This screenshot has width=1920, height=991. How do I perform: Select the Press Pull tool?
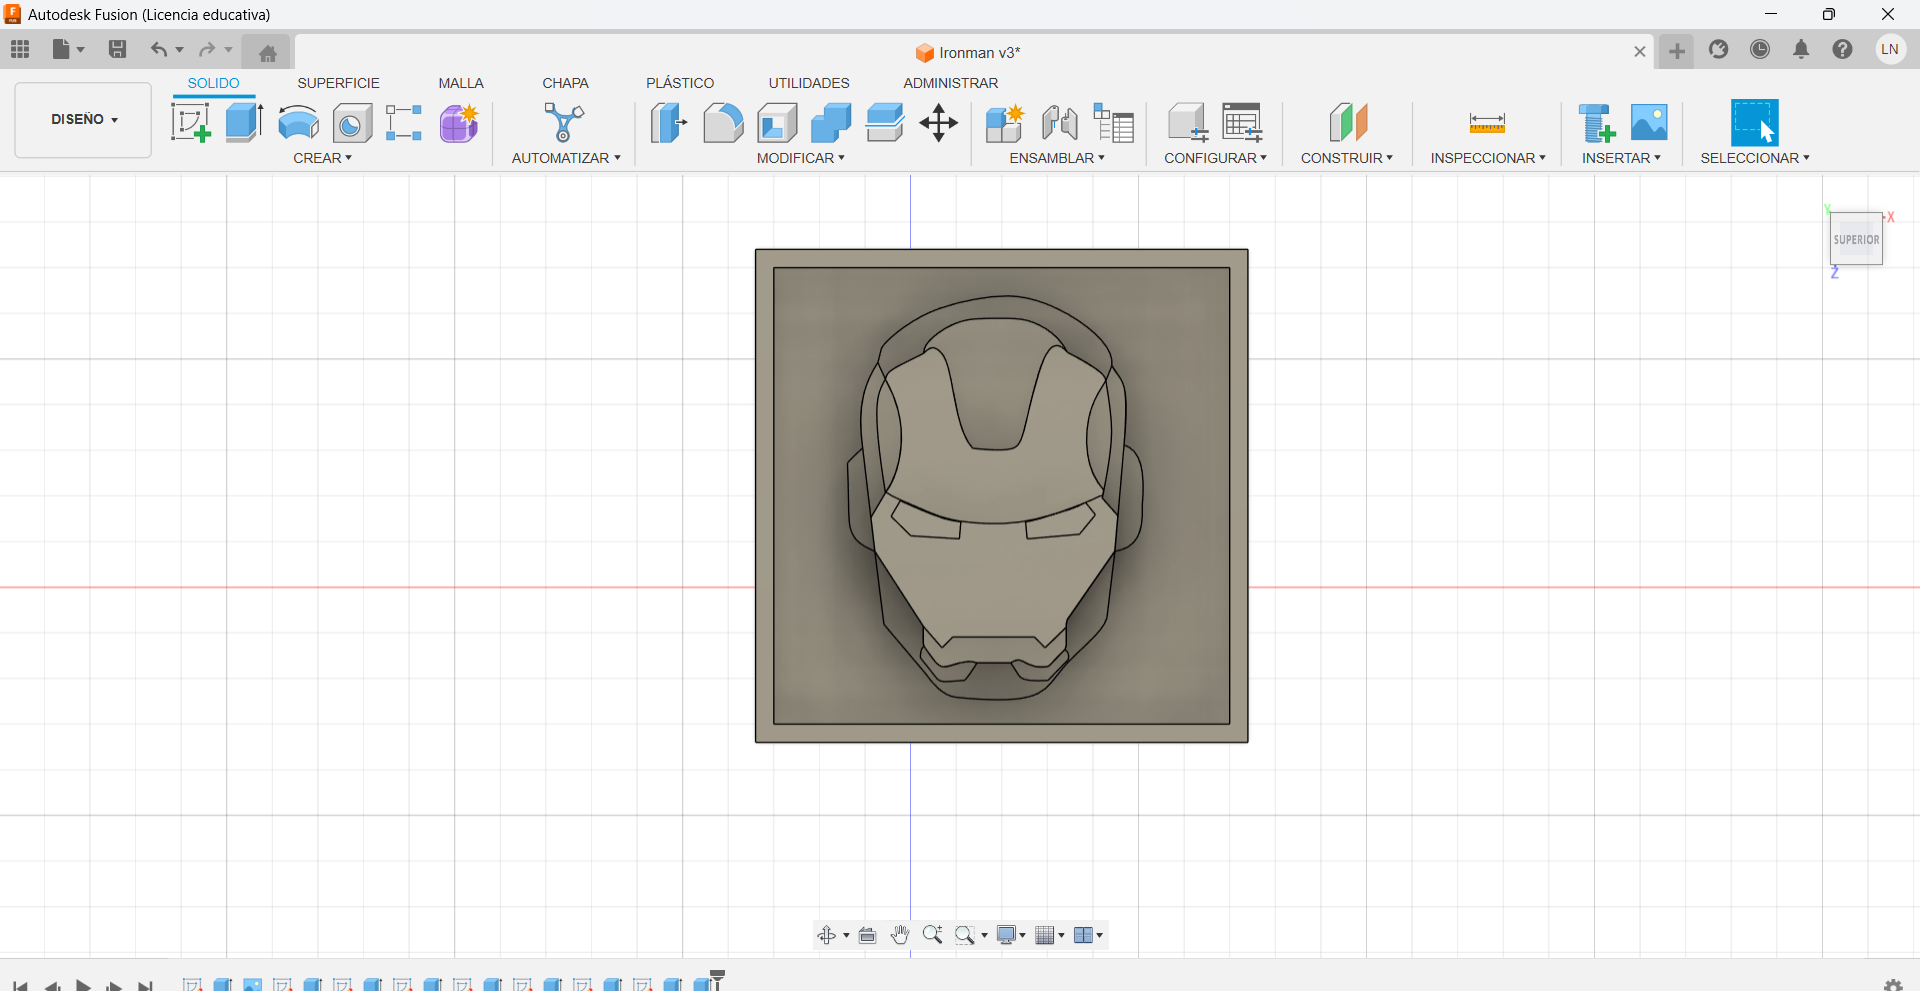669,123
